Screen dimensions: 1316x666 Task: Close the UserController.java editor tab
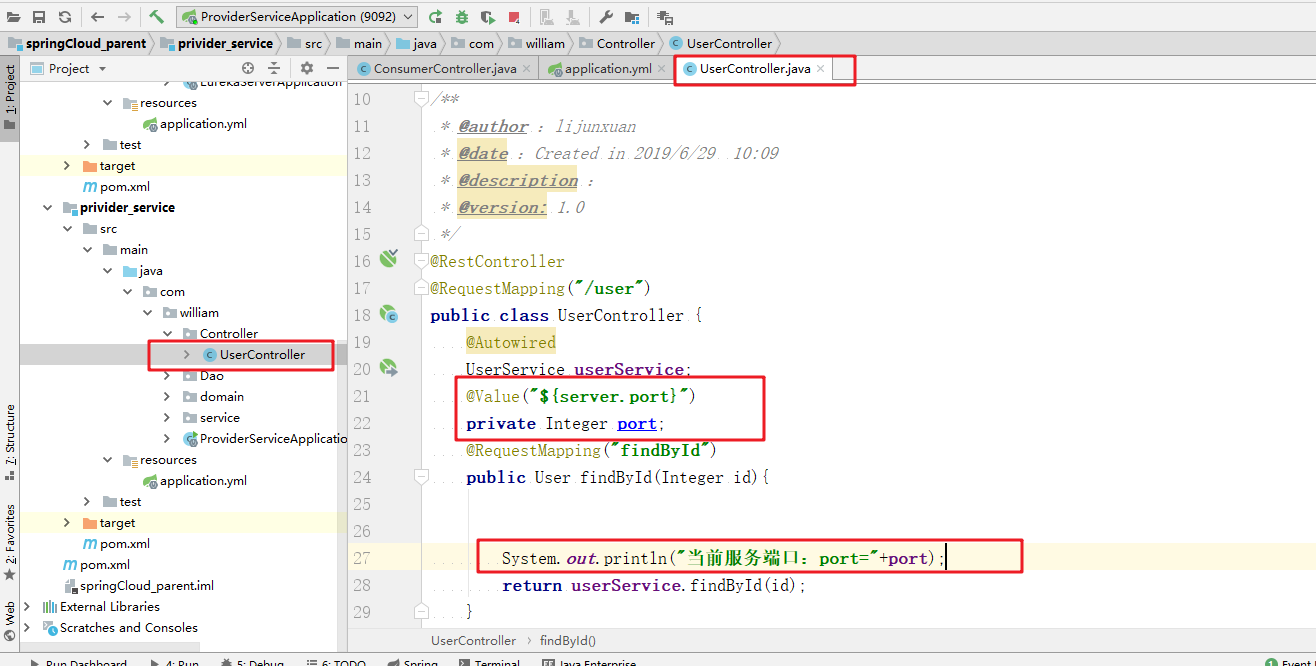(x=820, y=68)
